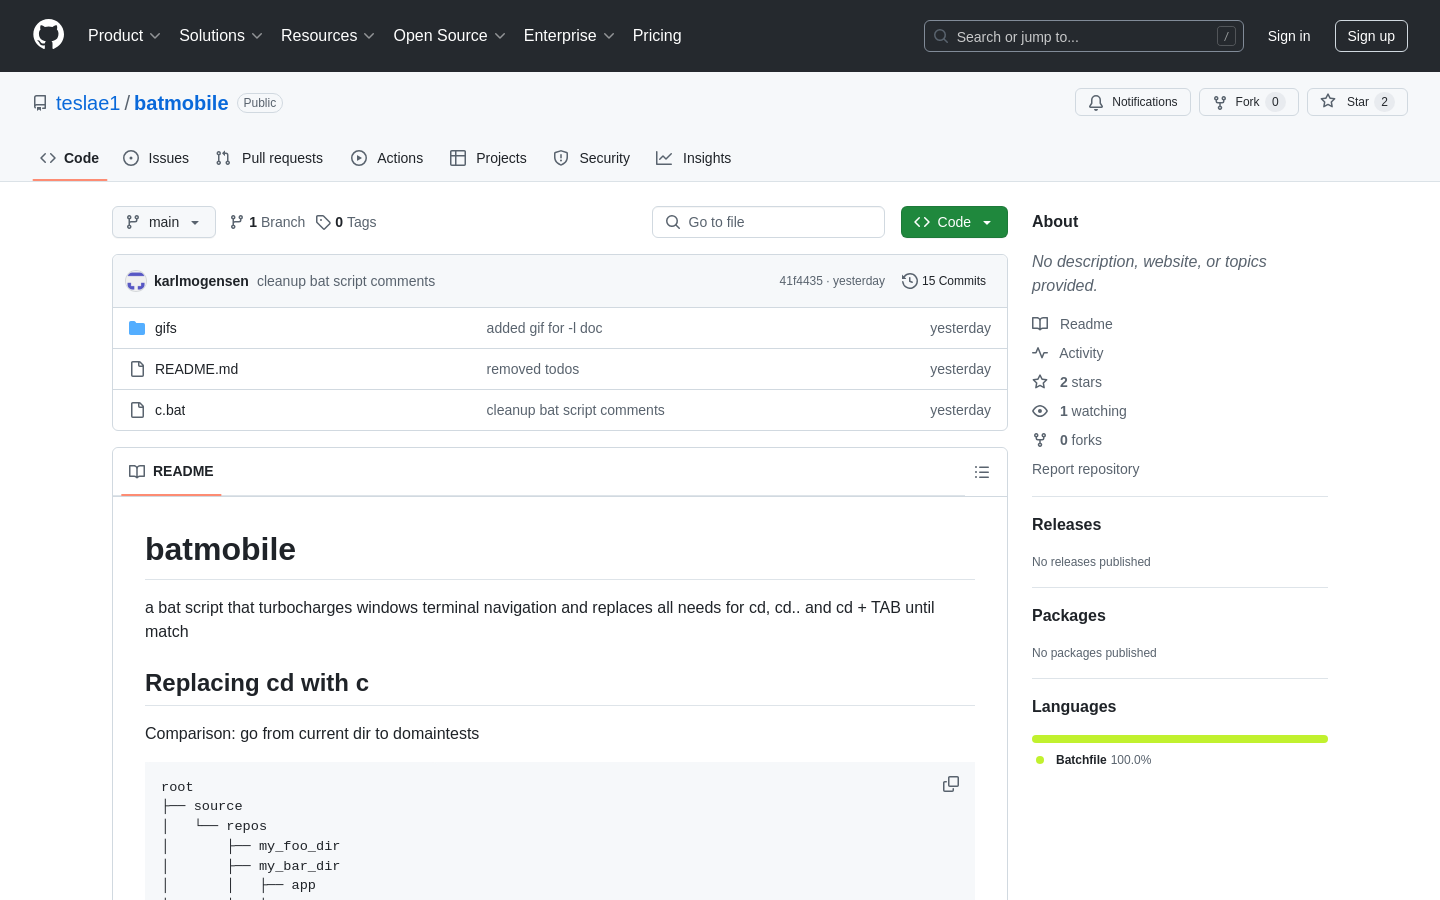This screenshot has width=1440, height=900.
Task: Open Batchfile 100.0% language link
Action: pyautogui.click(x=1094, y=760)
